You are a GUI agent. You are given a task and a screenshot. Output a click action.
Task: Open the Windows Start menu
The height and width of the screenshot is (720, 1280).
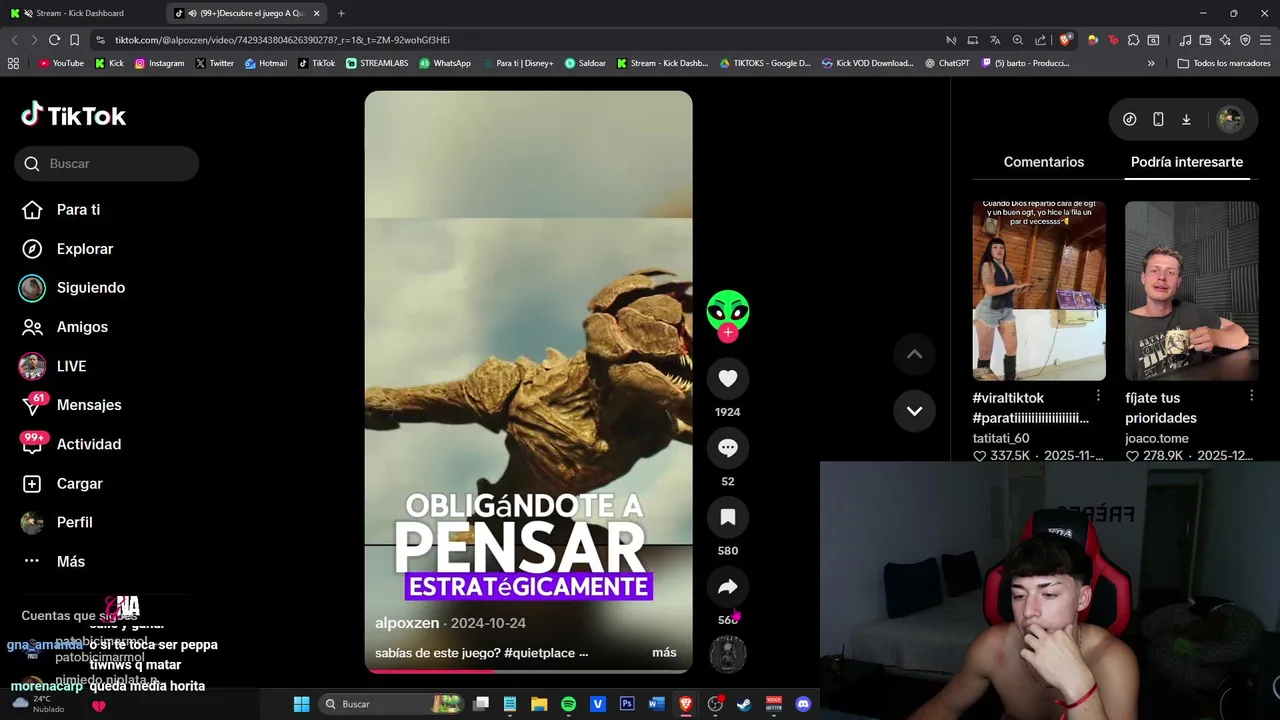301,704
